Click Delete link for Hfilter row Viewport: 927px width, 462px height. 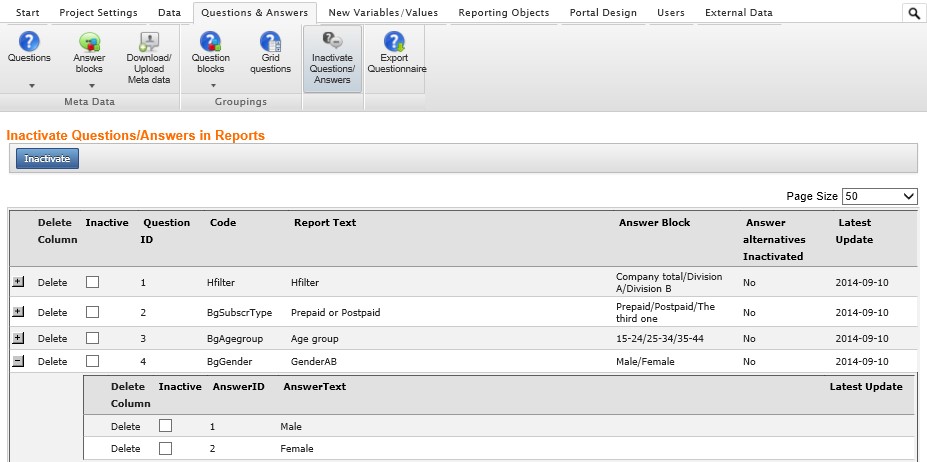click(53, 283)
